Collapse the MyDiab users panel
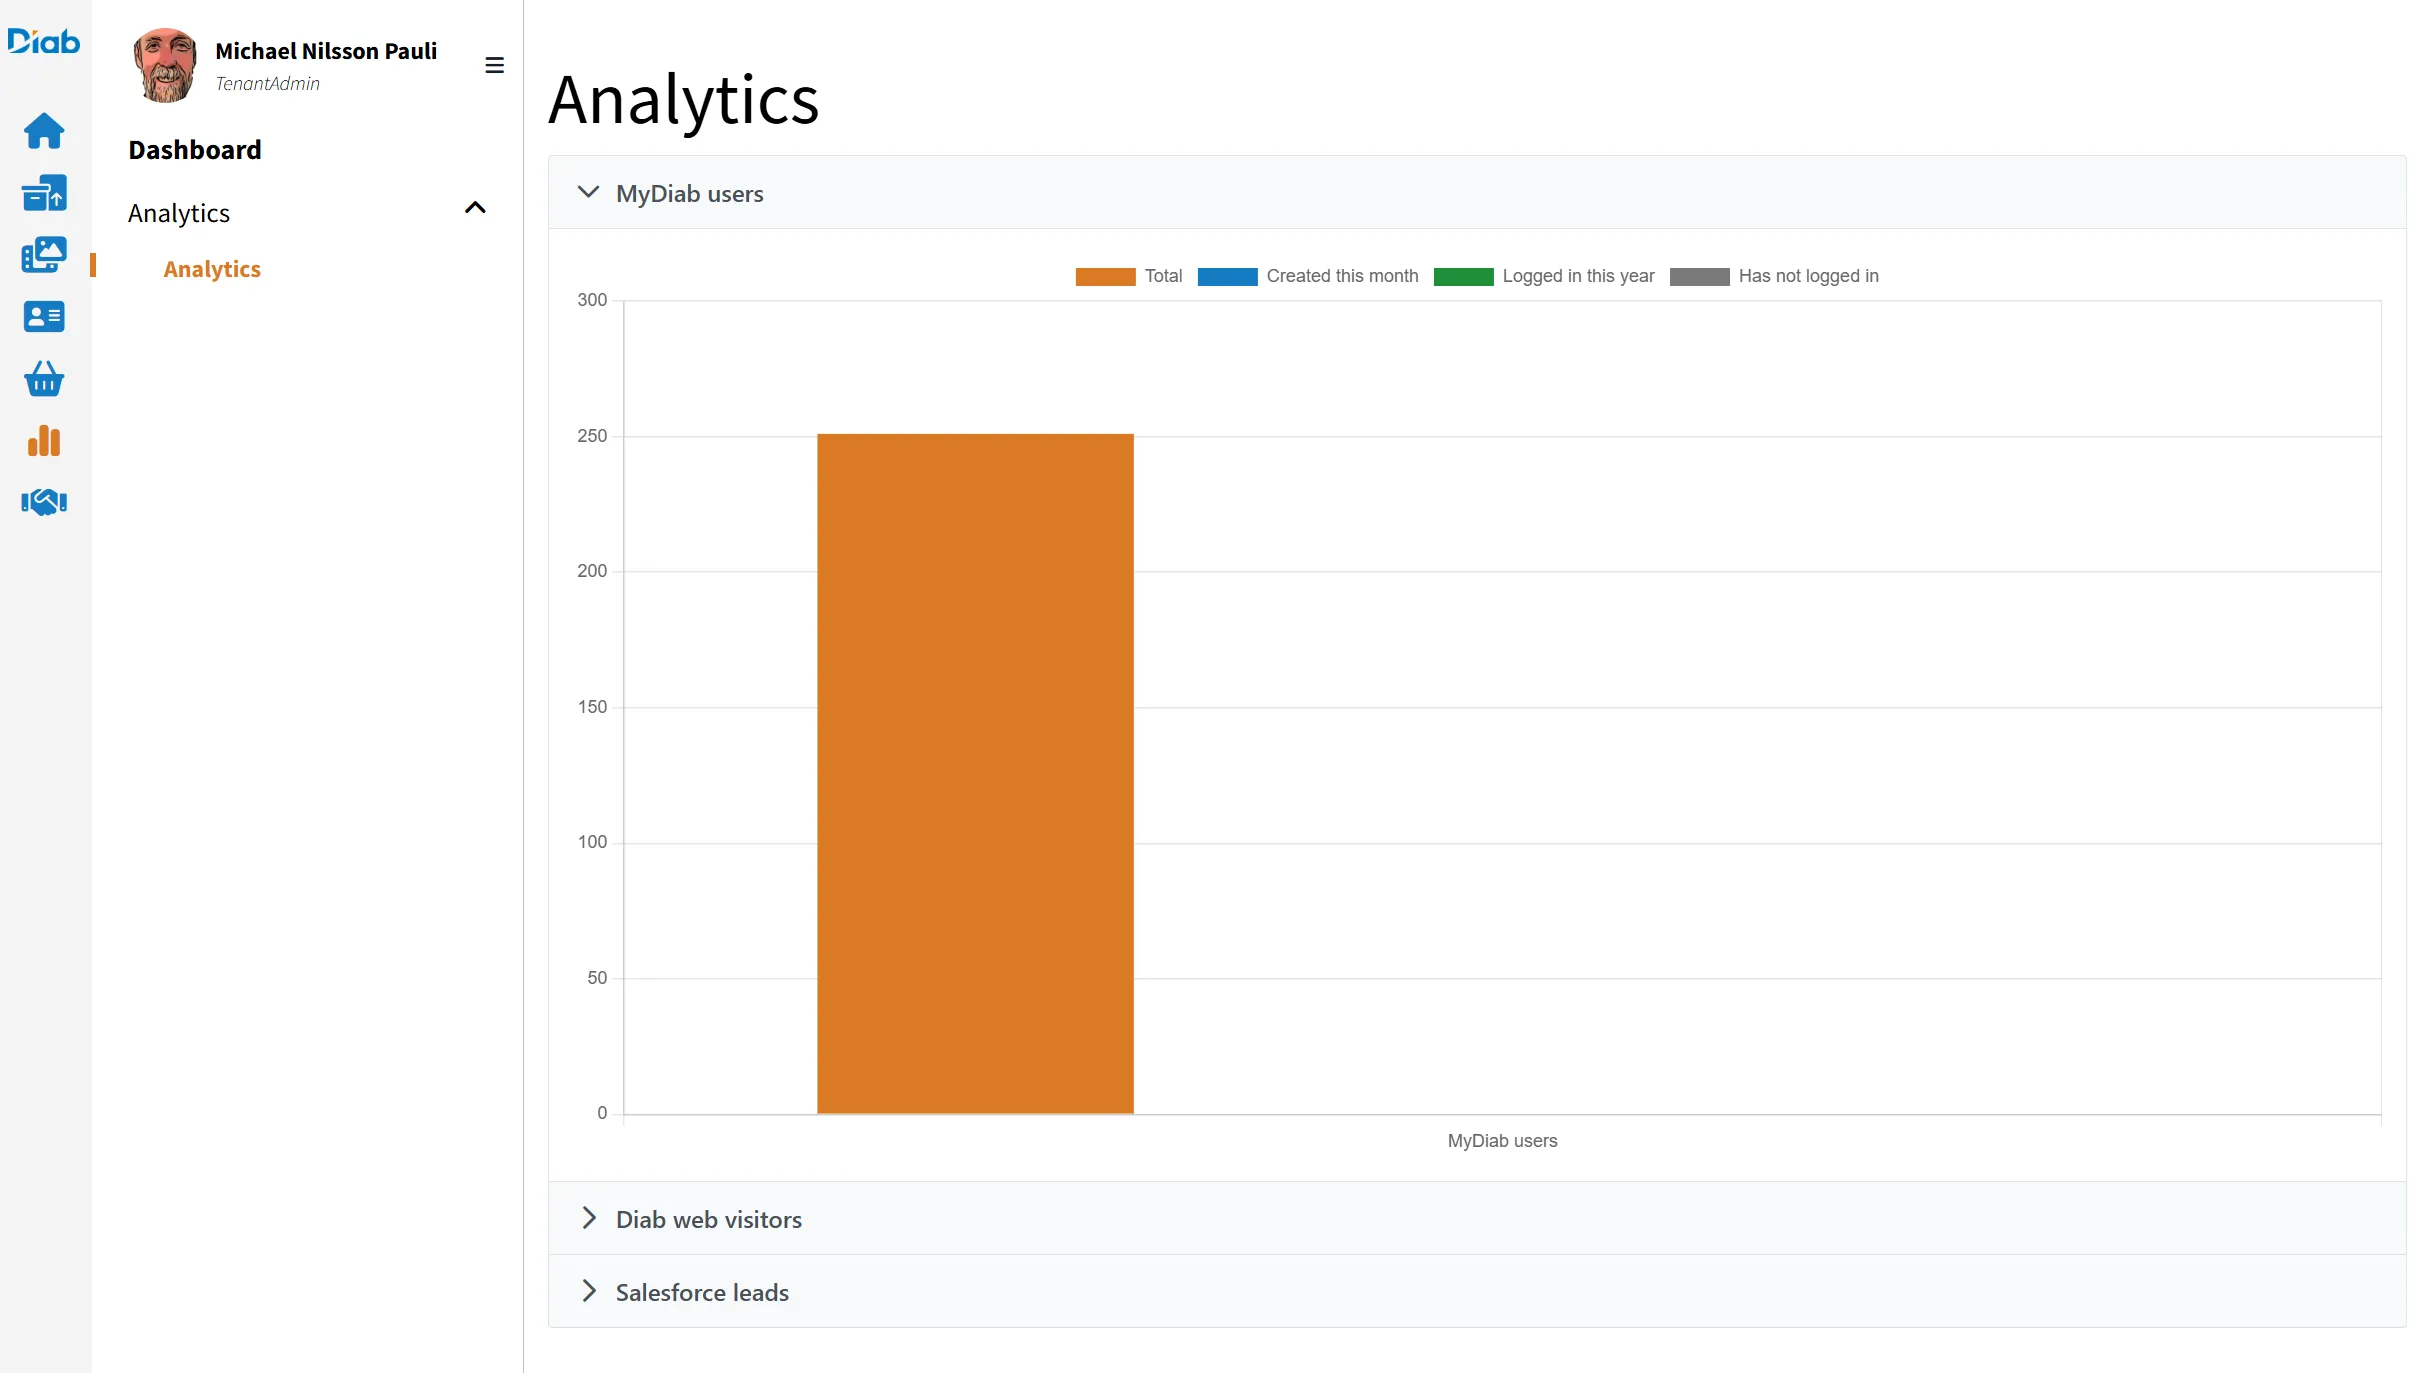The width and height of the screenshot is (2422, 1373). [x=589, y=193]
